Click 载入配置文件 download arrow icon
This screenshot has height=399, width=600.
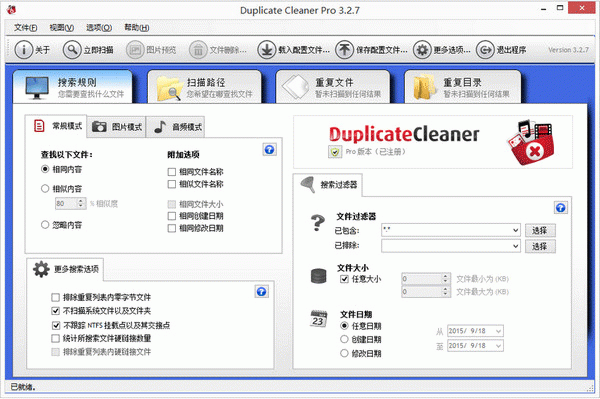[x=267, y=50]
